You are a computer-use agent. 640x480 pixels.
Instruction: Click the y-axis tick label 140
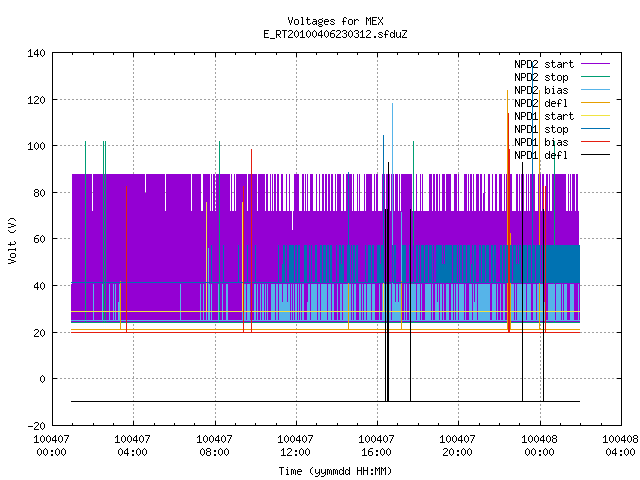[36, 53]
